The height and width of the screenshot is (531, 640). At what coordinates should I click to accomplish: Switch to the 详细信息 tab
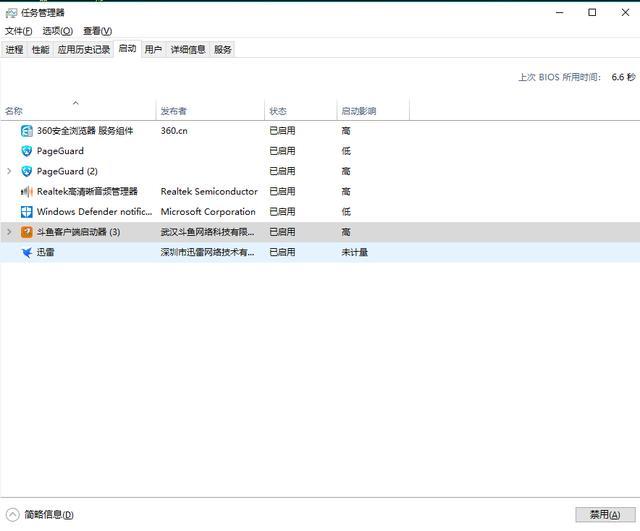188,50
